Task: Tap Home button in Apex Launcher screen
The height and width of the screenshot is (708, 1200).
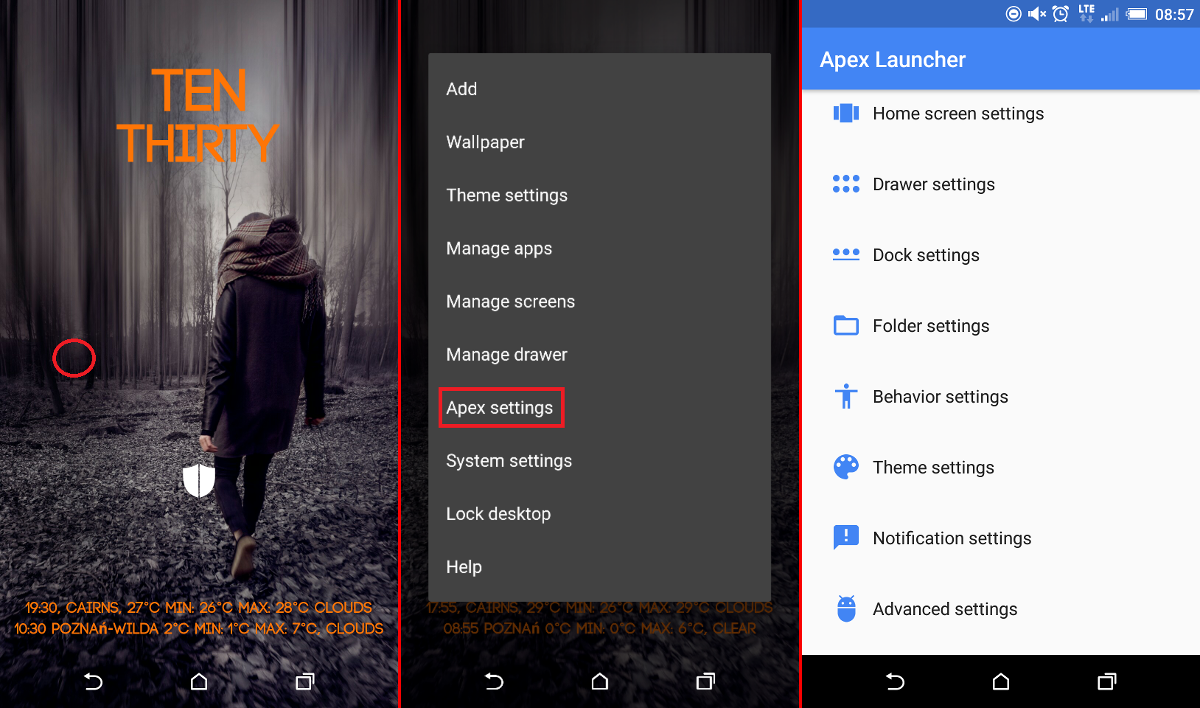Action: point(1001,682)
